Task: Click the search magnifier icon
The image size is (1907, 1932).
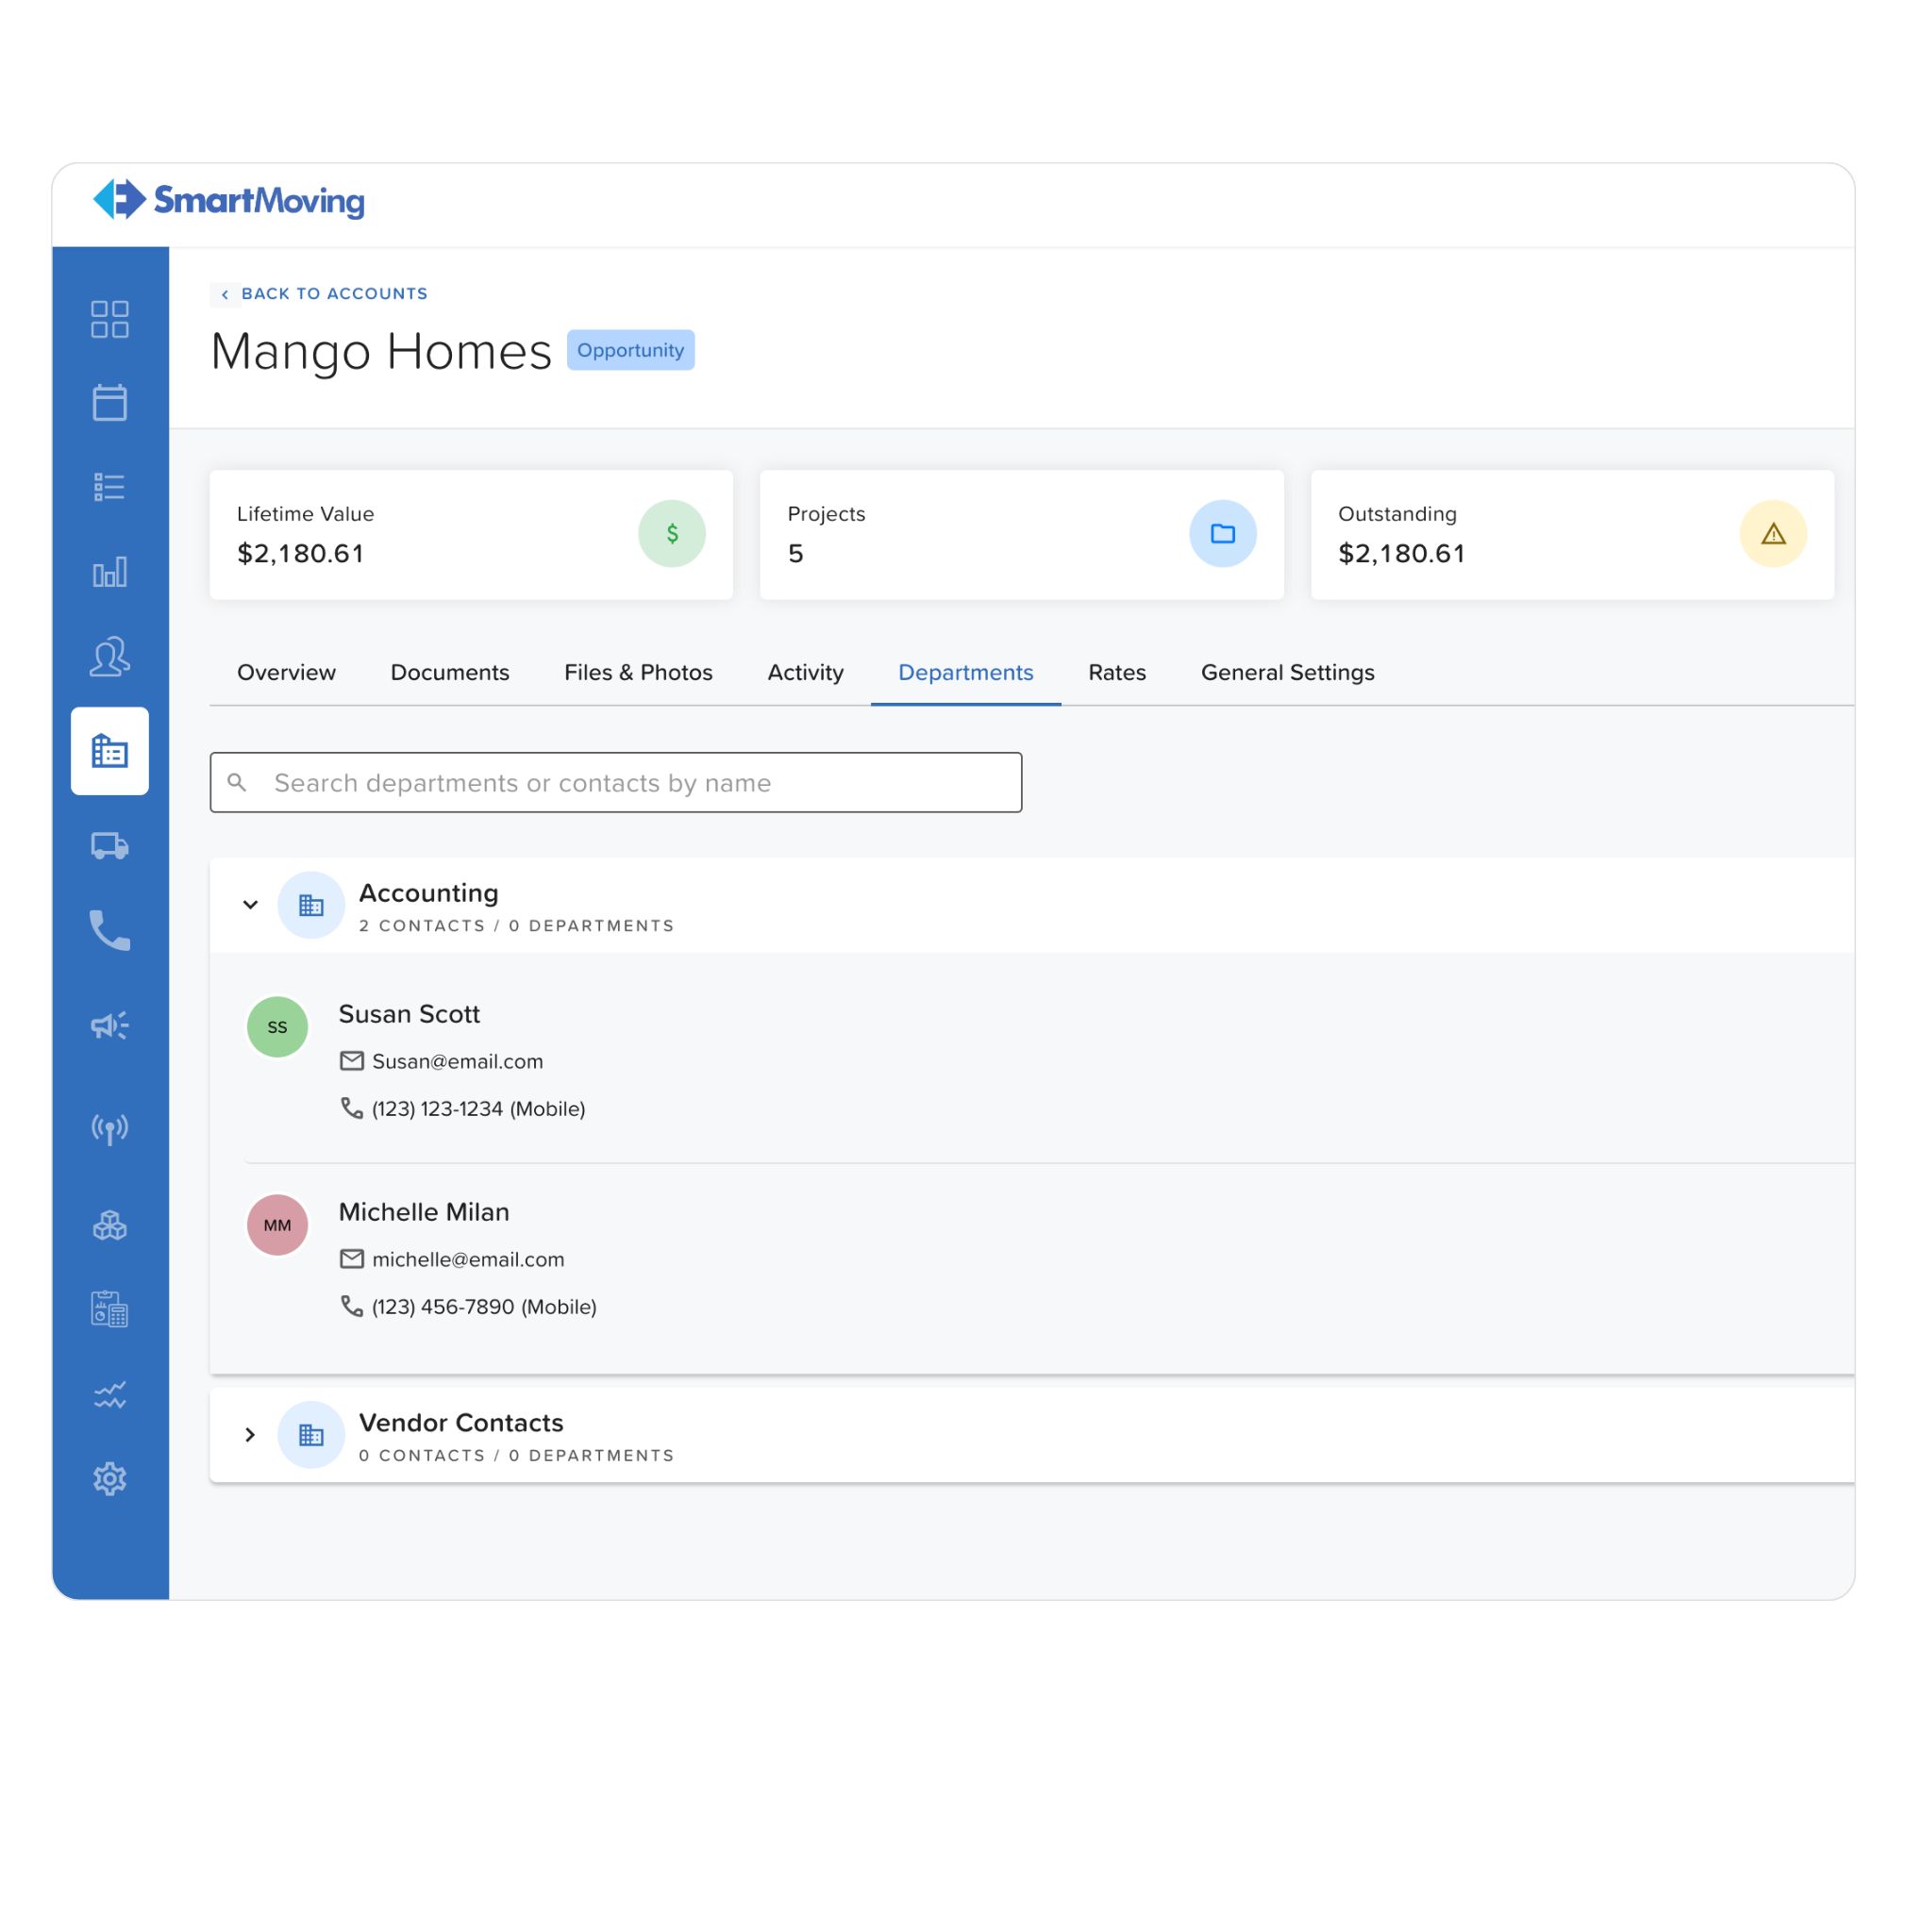Action: pyautogui.click(x=237, y=782)
